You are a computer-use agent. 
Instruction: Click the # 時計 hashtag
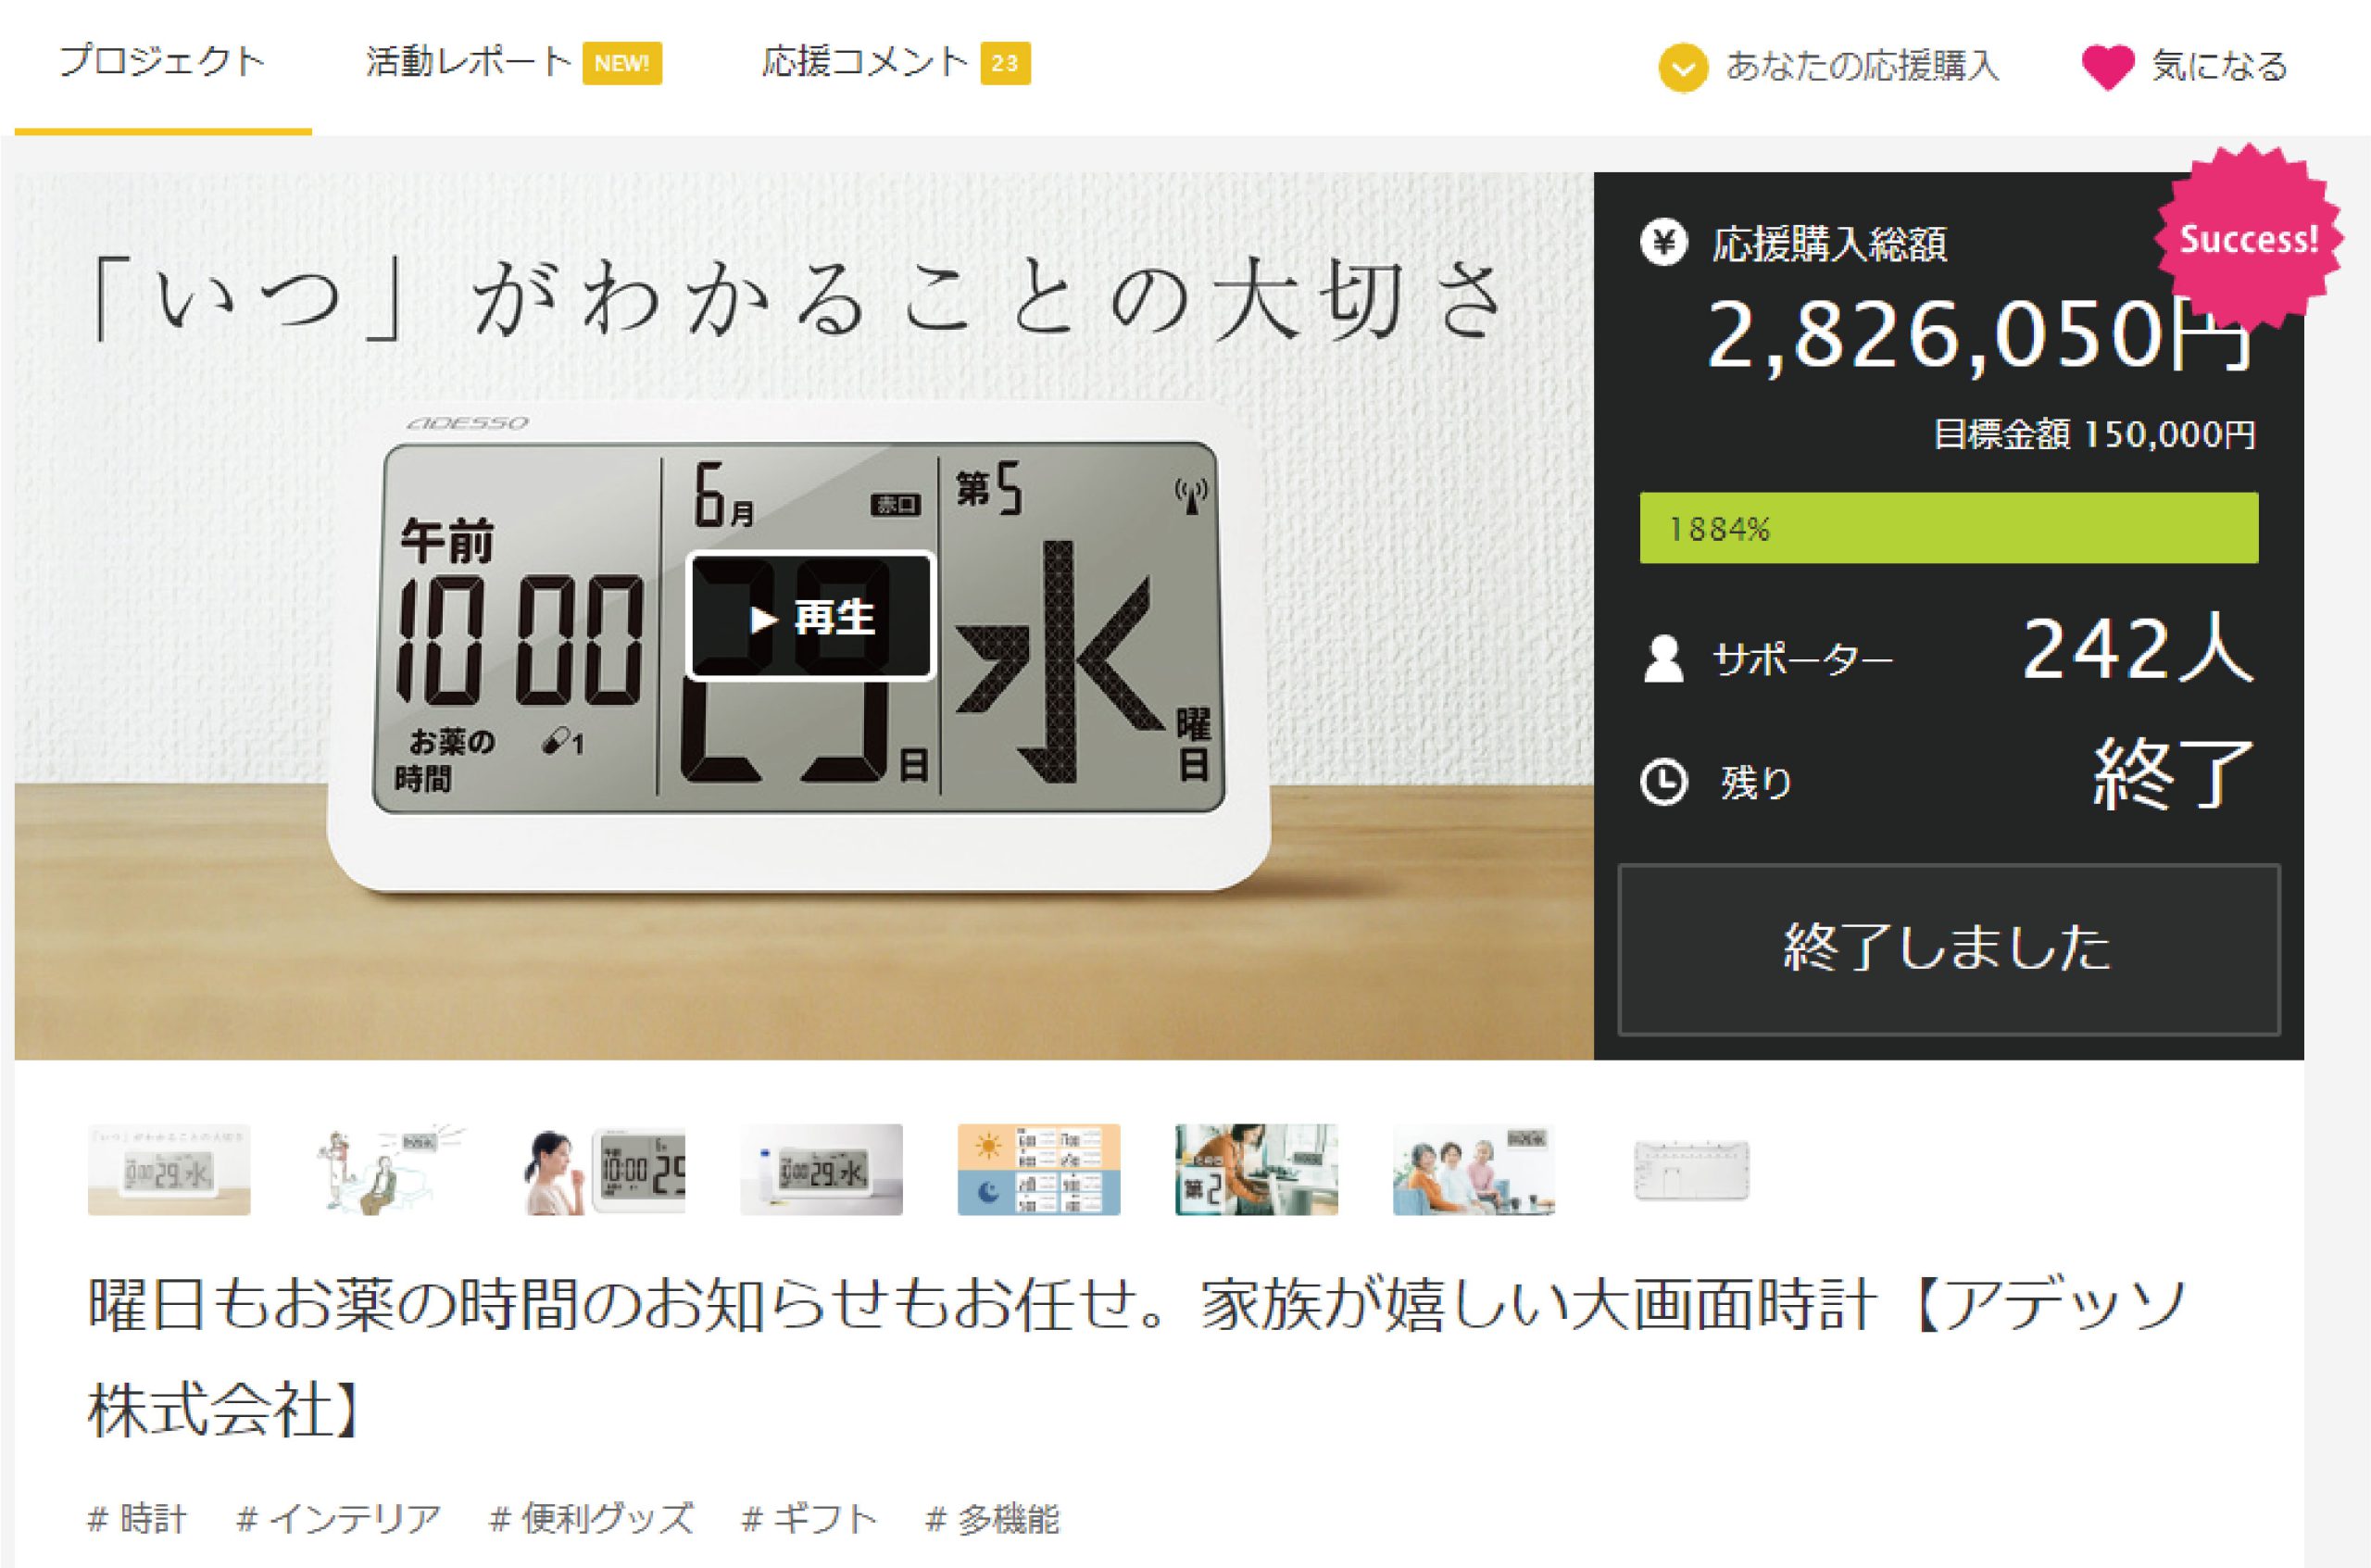[x=137, y=1518]
